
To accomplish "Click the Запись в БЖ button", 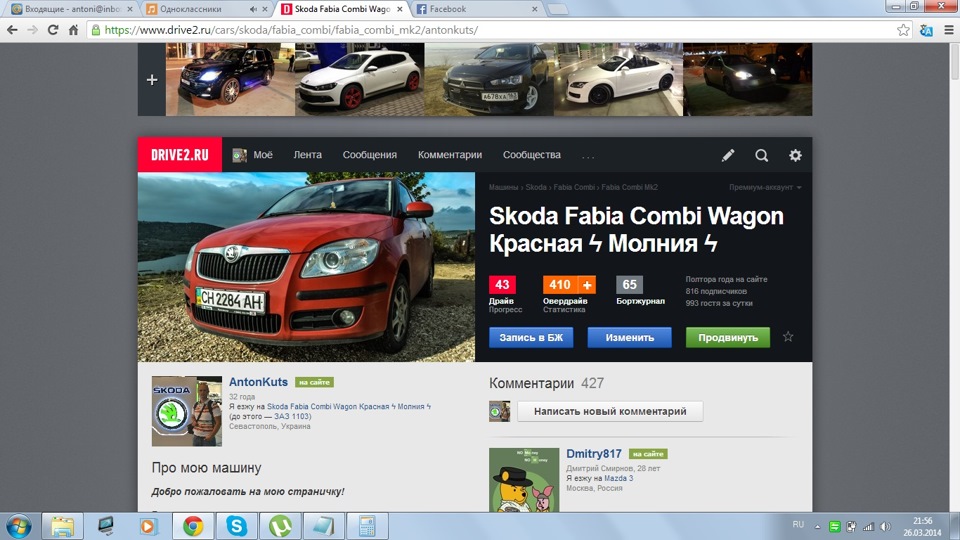I will click(x=531, y=337).
